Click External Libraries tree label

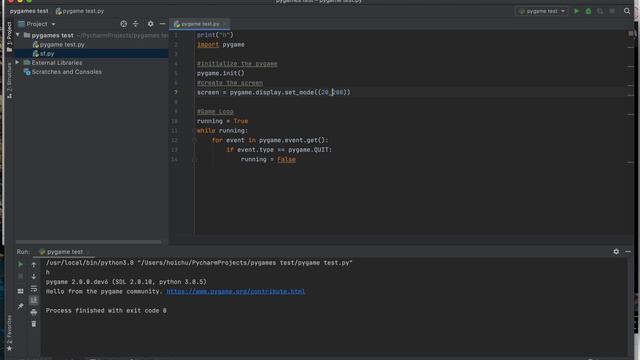coord(57,63)
